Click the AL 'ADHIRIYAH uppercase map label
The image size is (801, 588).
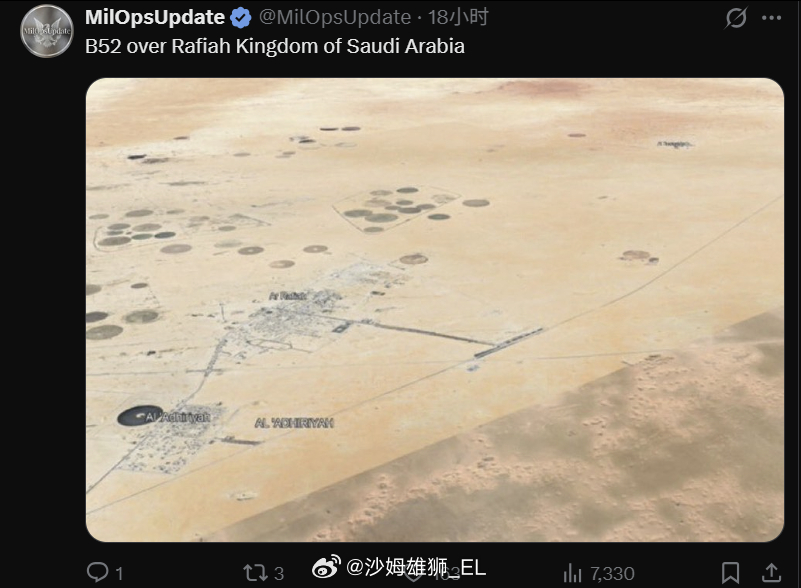coord(294,423)
